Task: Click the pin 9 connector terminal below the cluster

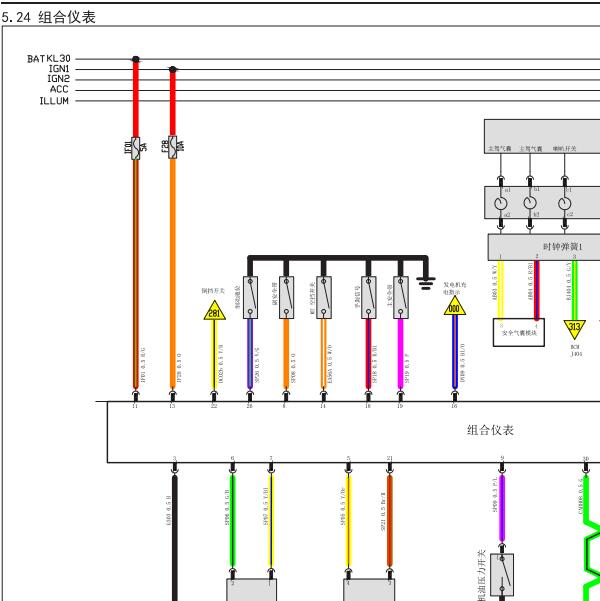Action: (502, 468)
